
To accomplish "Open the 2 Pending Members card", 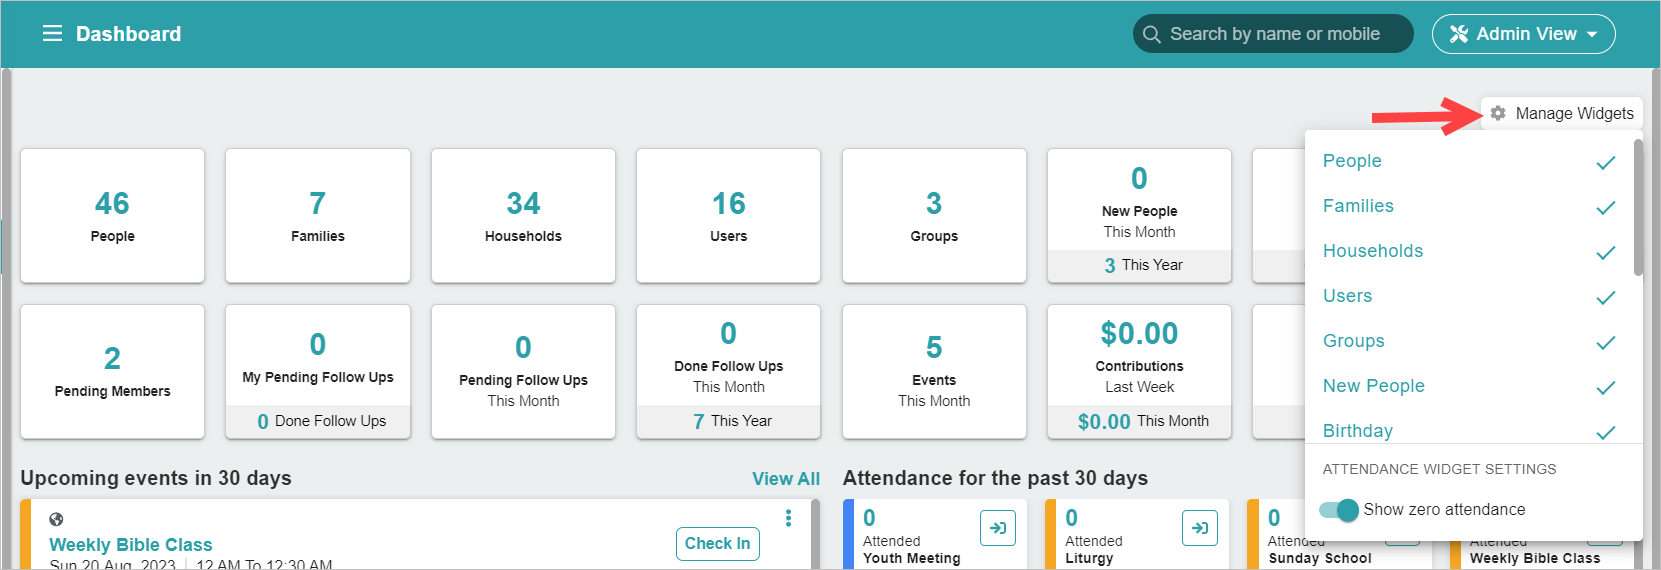I will pyautogui.click(x=113, y=372).
